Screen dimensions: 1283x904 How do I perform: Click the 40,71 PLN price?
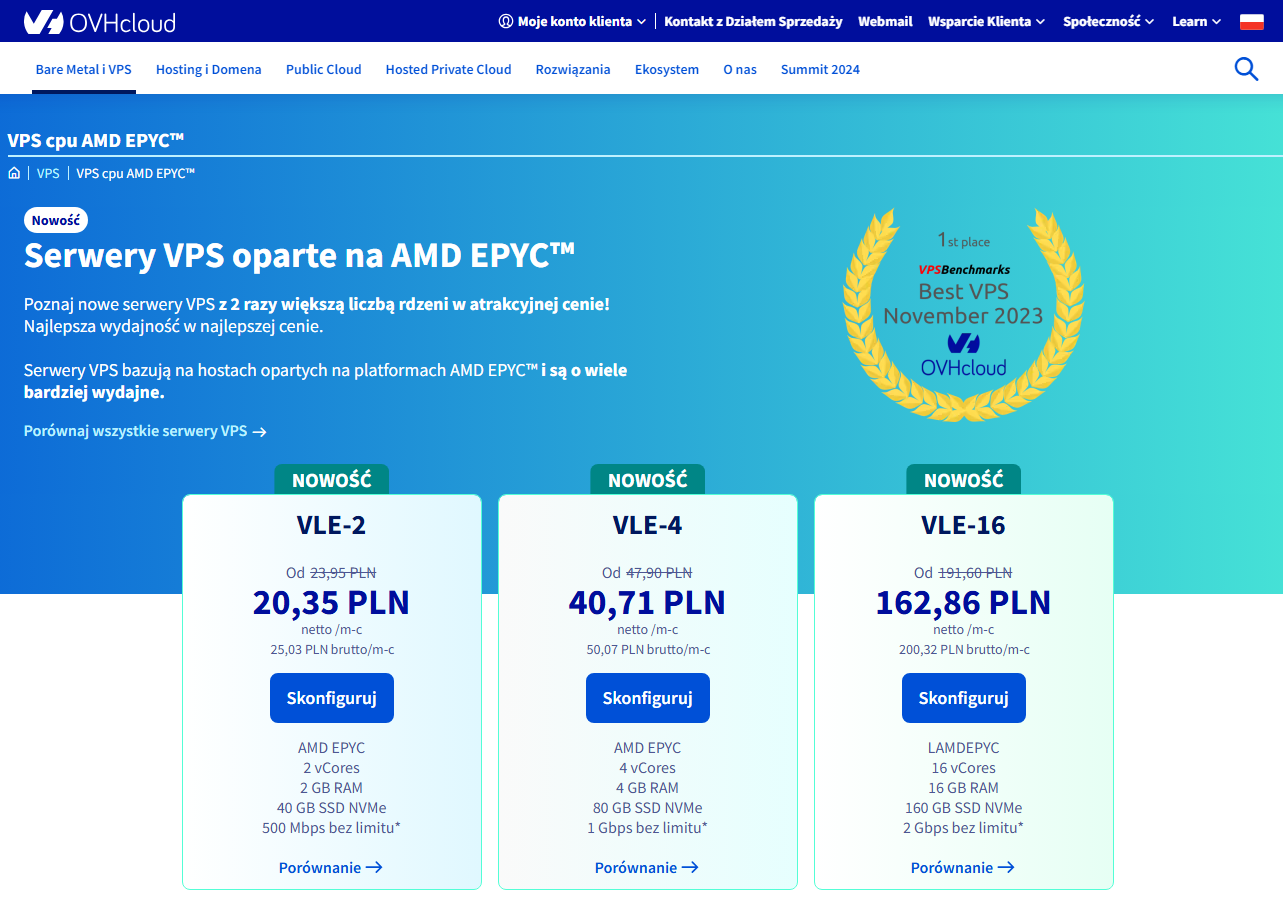(647, 603)
